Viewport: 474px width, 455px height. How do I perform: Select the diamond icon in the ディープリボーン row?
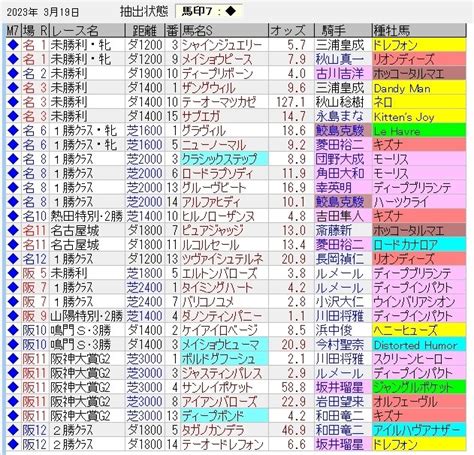13,73
